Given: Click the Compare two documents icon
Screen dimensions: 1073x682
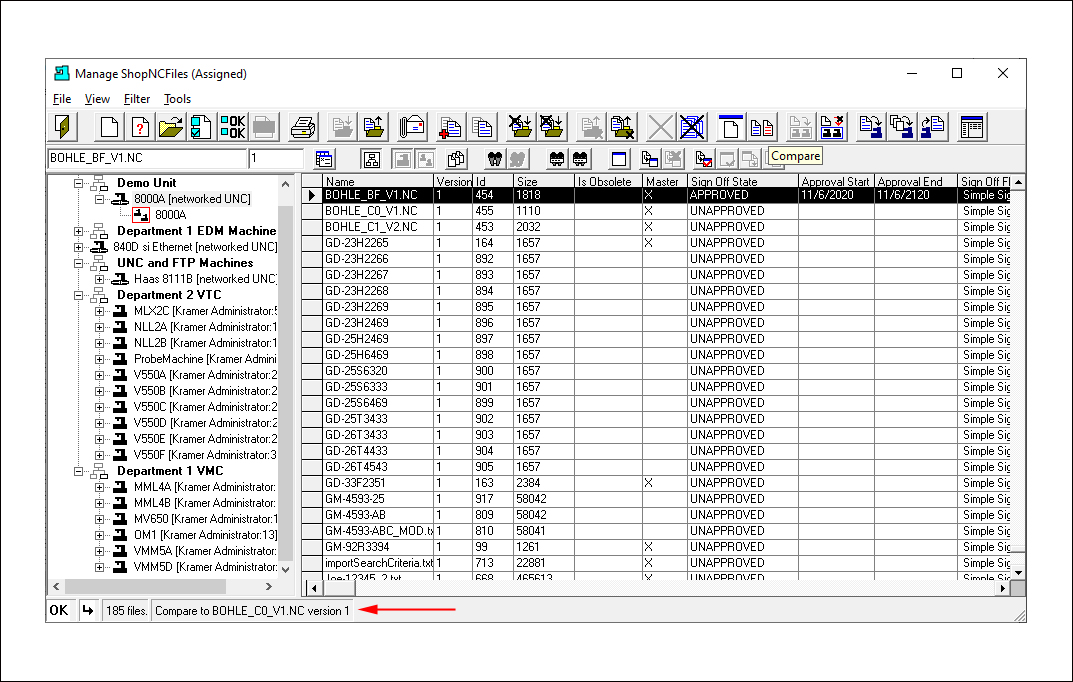Looking at the screenshot, I should 762,127.
